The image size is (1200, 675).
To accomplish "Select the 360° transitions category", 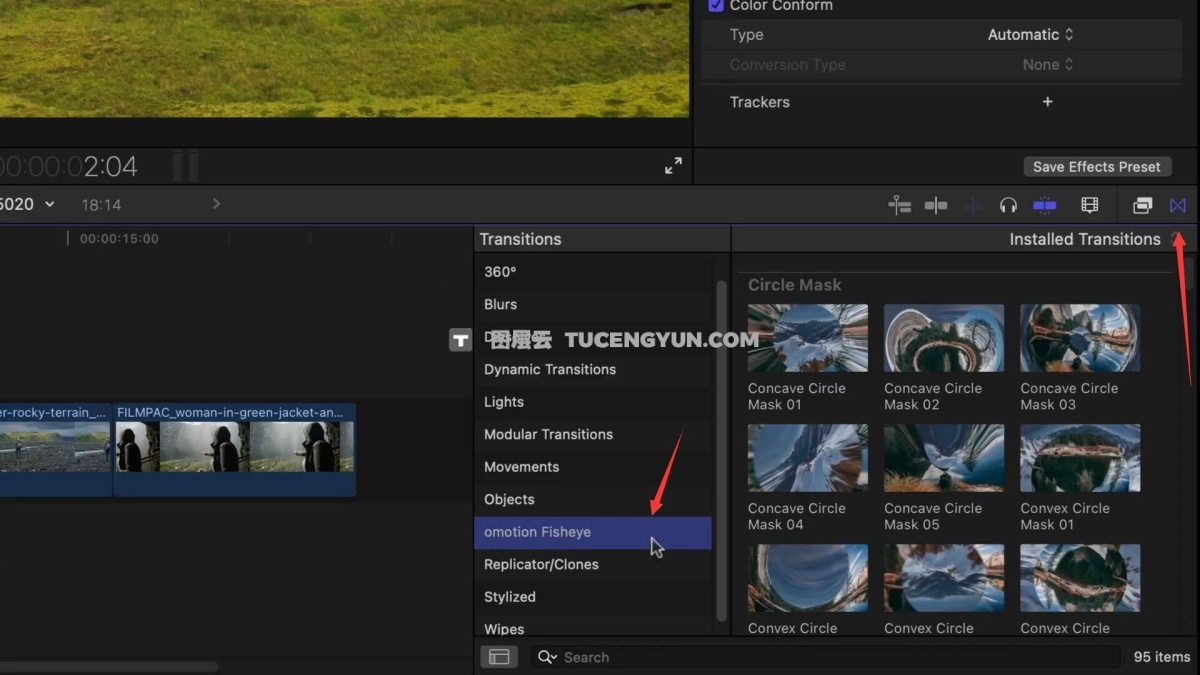I will coord(593,272).
